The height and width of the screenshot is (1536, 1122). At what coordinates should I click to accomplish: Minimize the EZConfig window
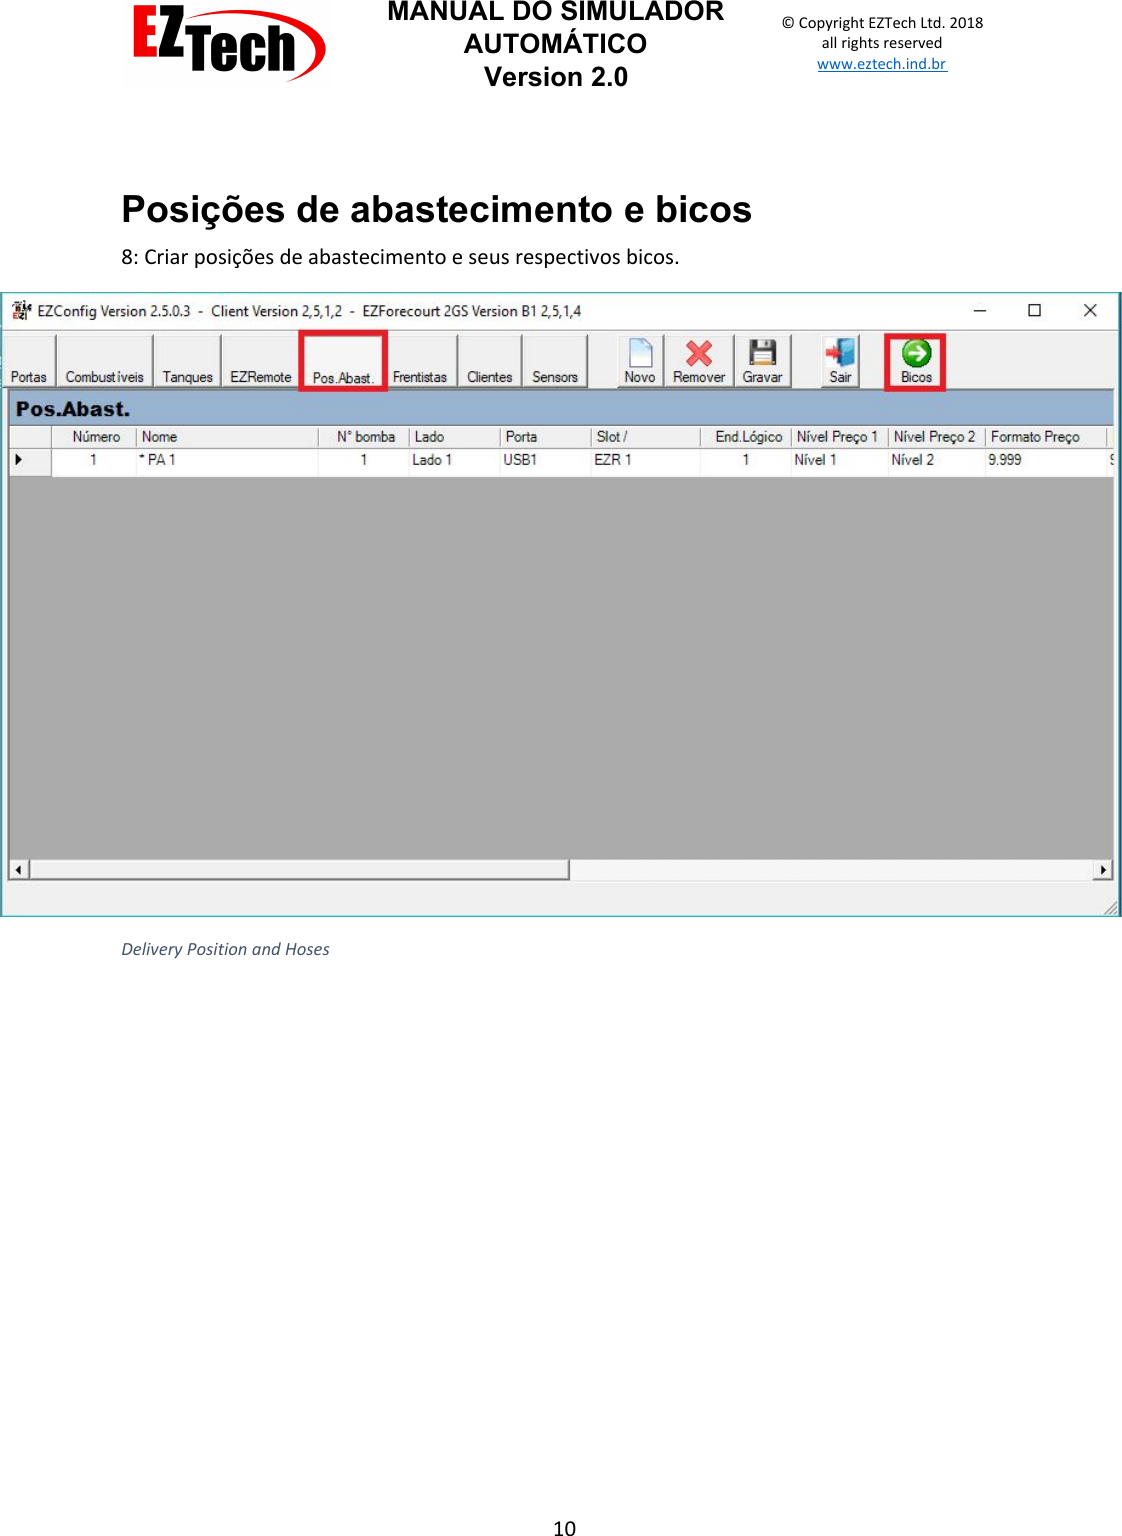pos(980,311)
